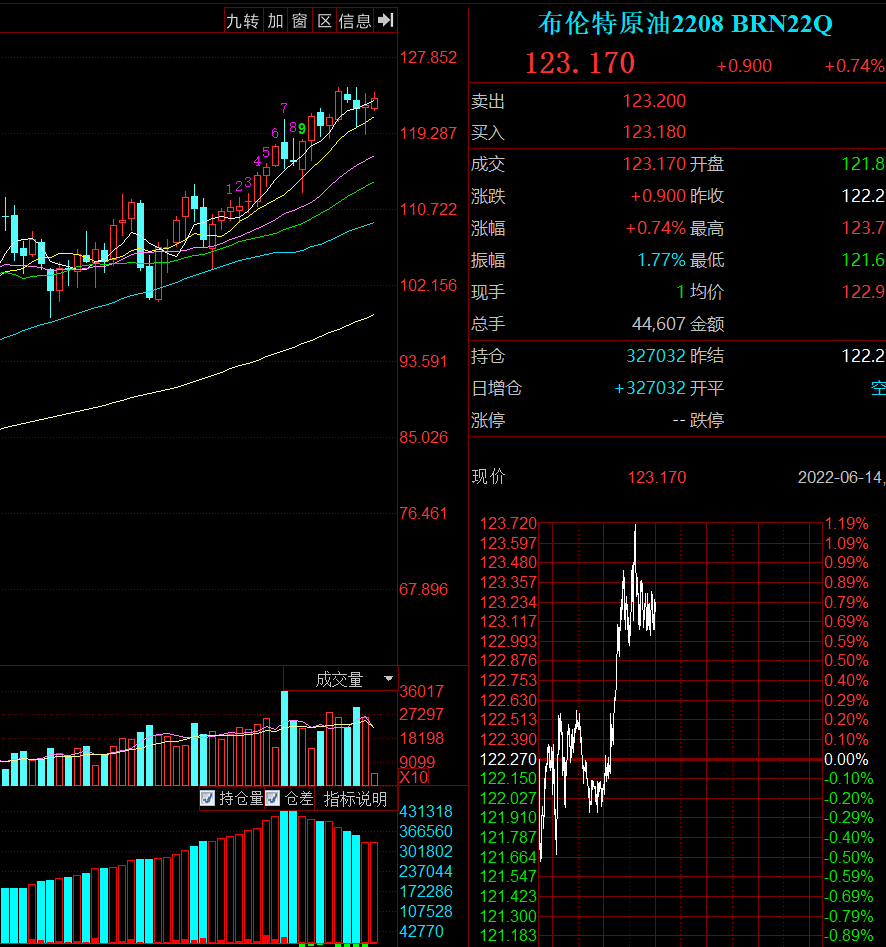Click the 加 toolbar button
This screenshot has width=886, height=947.
(x=275, y=21)
